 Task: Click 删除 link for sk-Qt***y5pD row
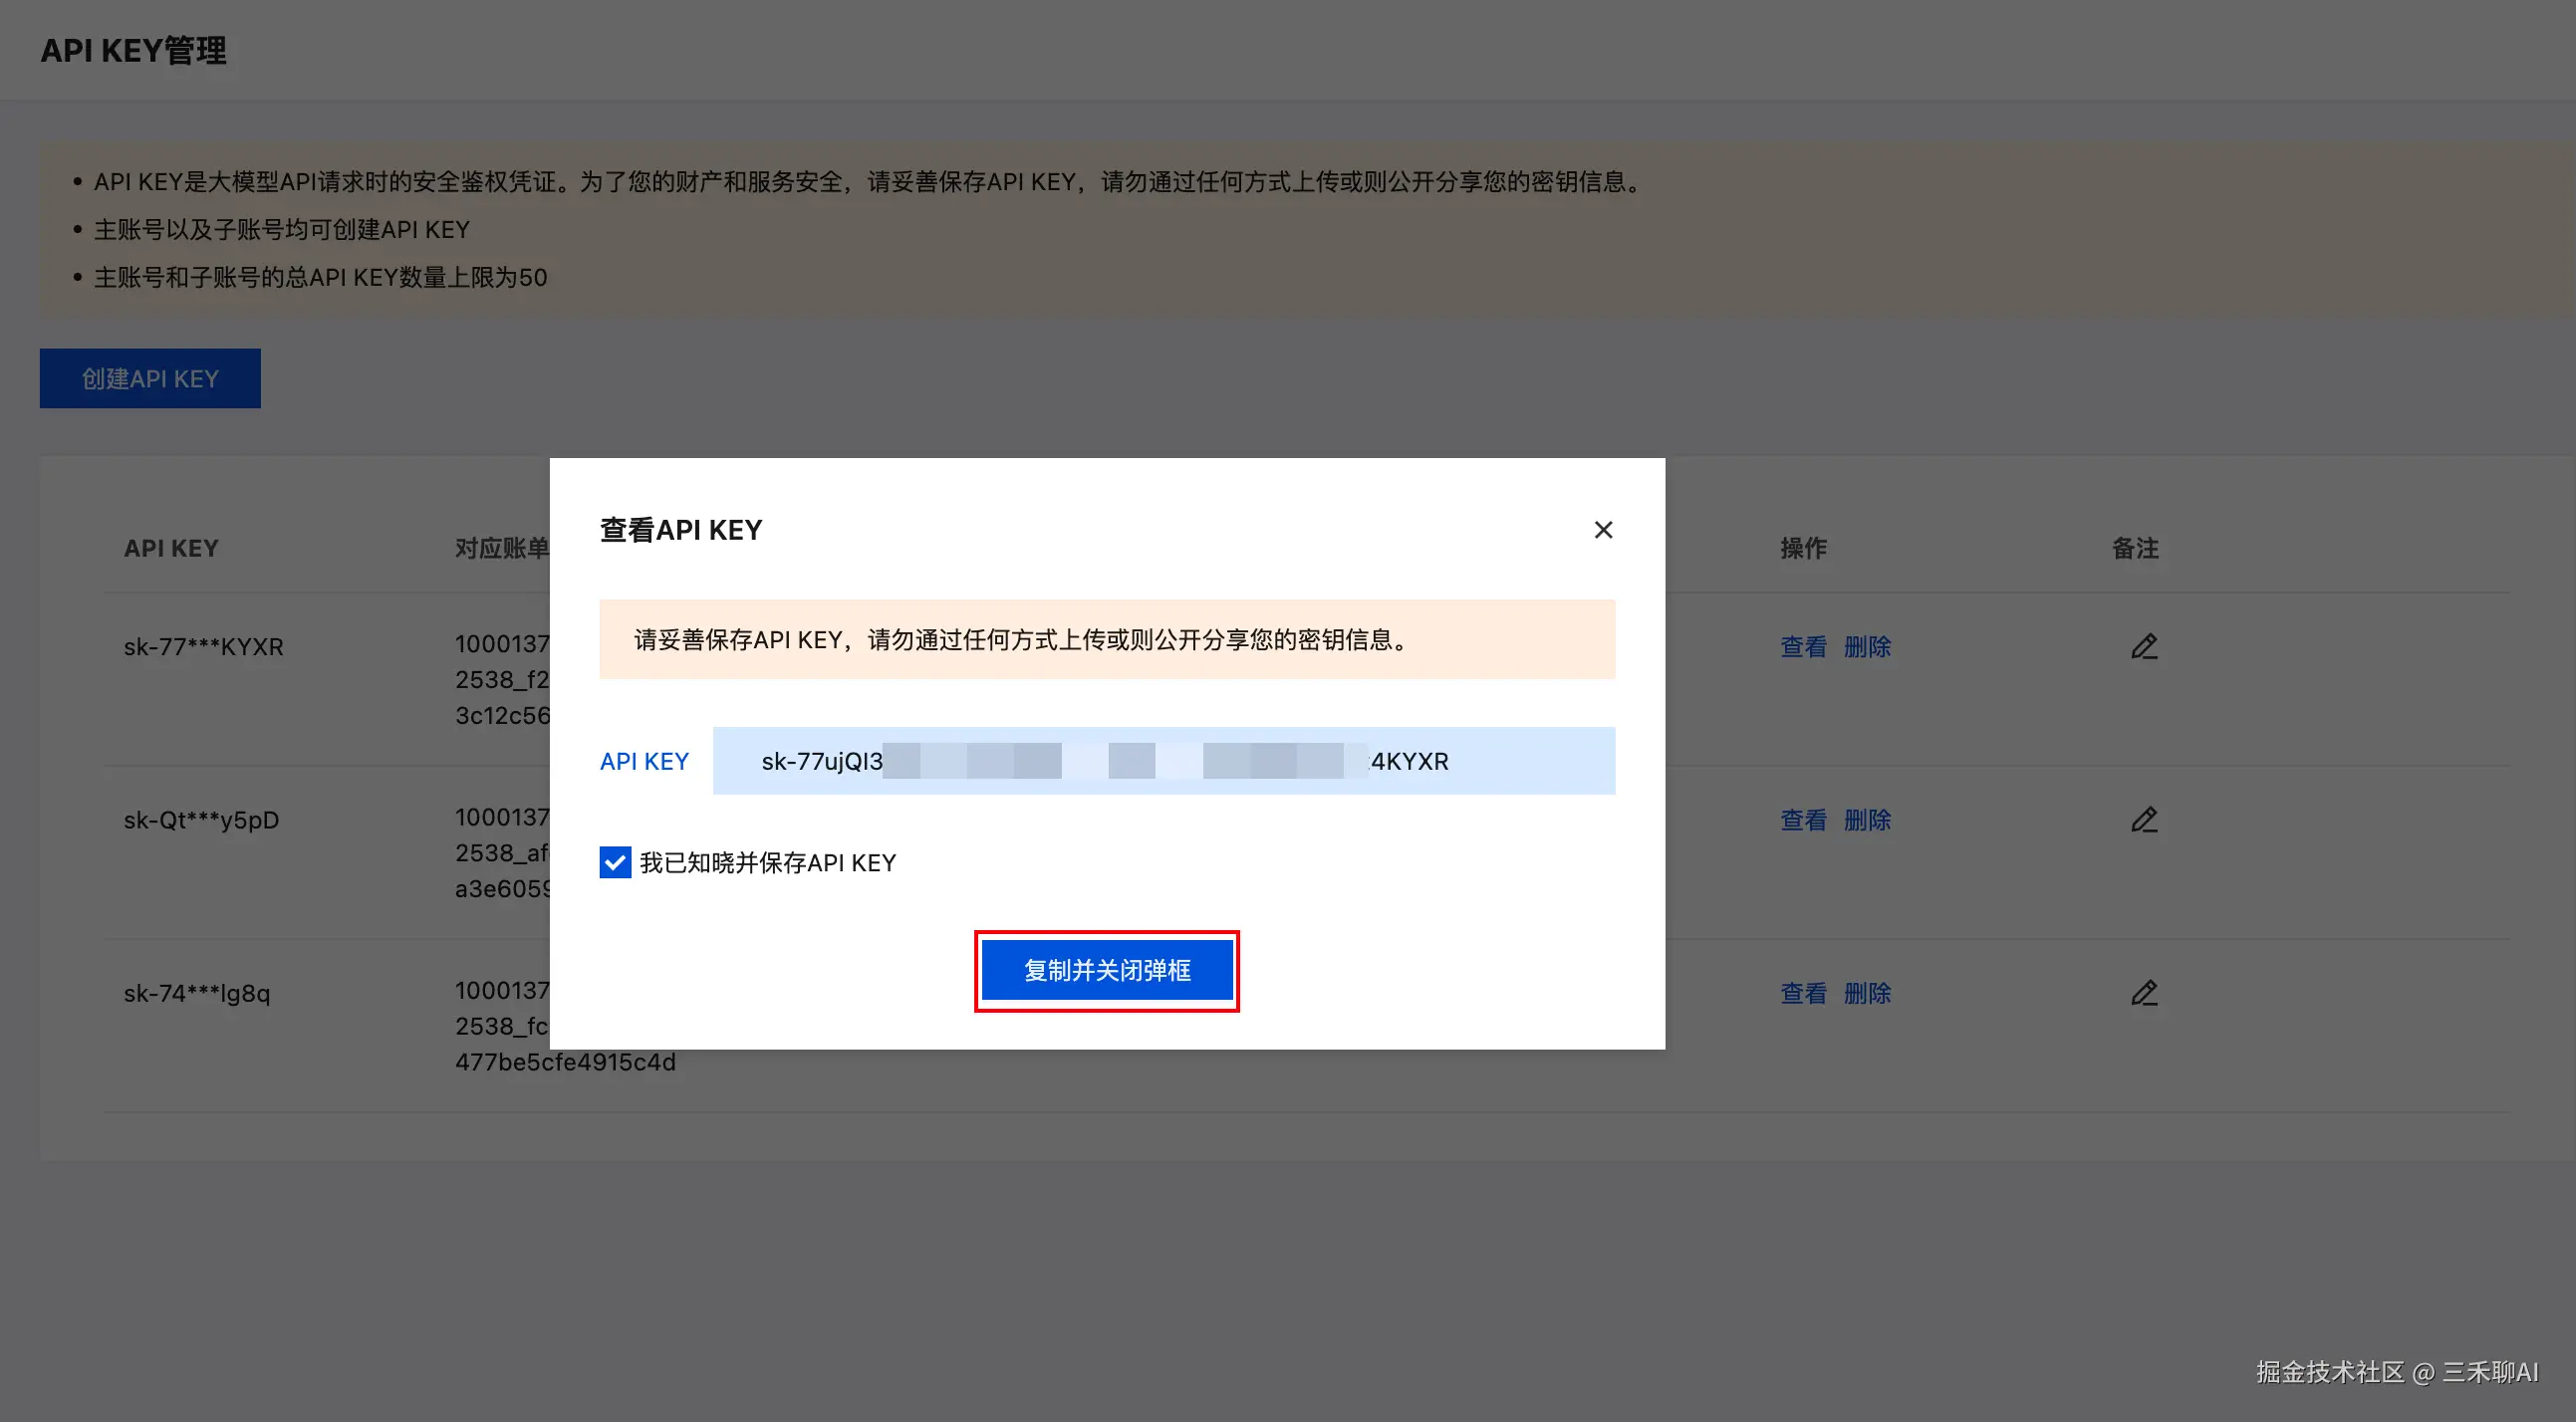pos(1866,820)
